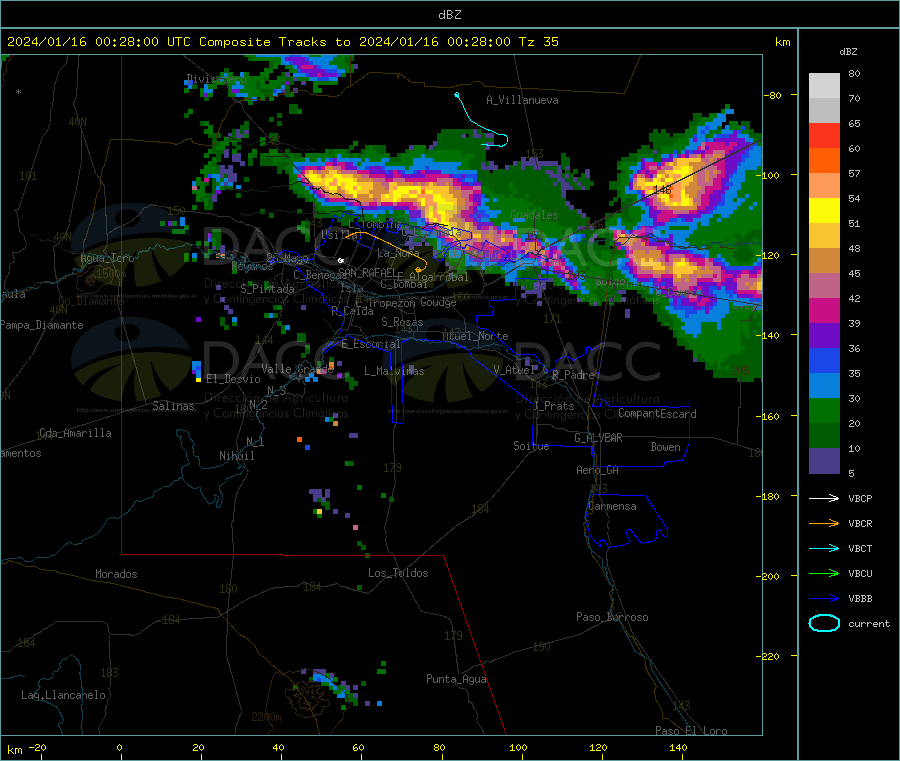
Task: Click the blue 35 dBZ color swatch
Action: (824, 360)
